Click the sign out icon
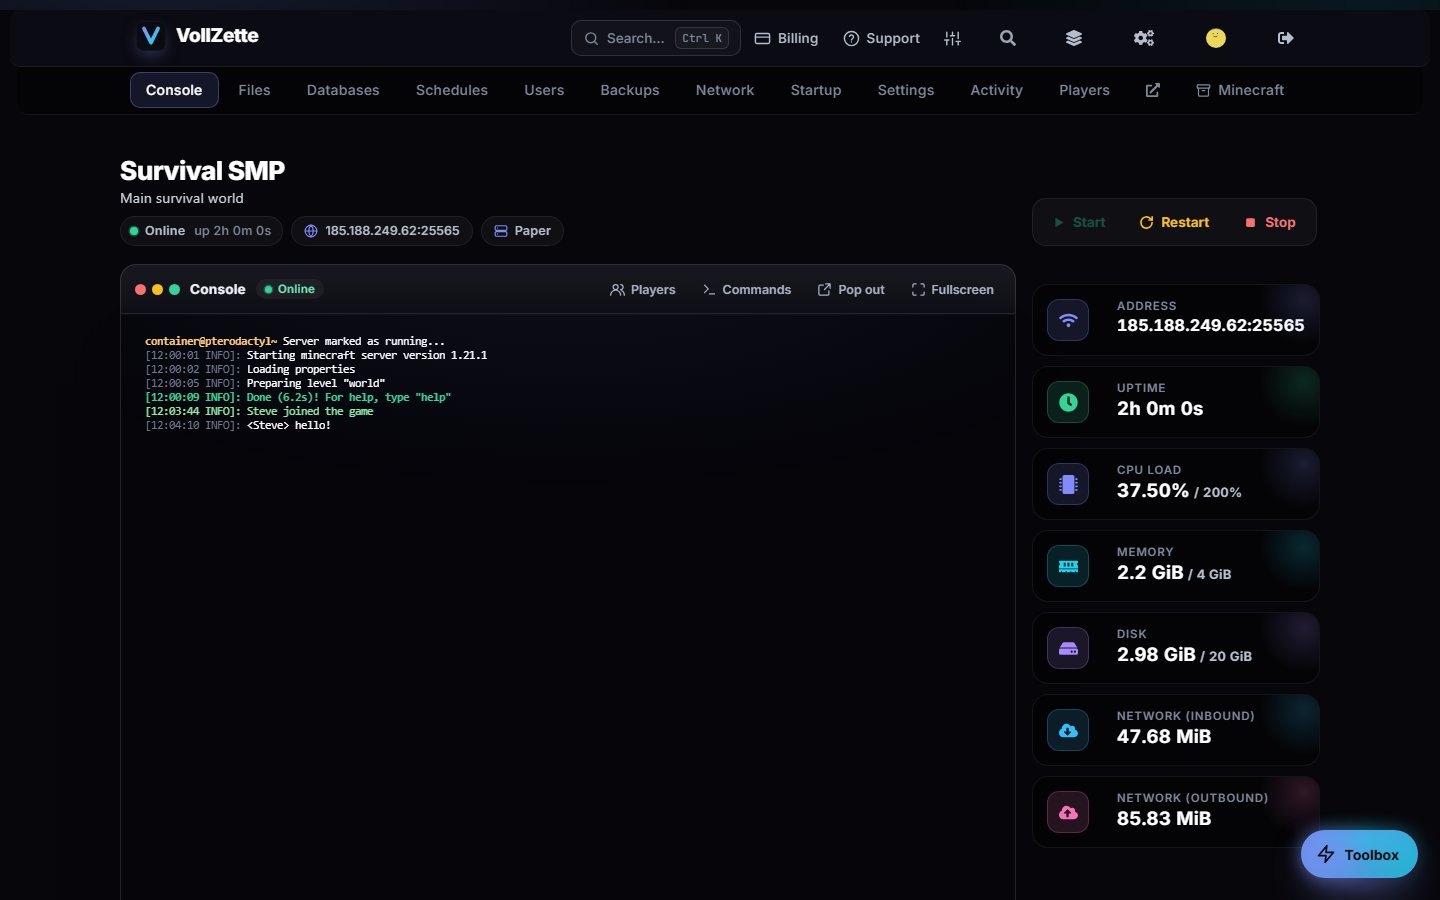Image resolution: width=1440 pixels, height=900 pixels. pyautogui.click(x=1286, y=38)
